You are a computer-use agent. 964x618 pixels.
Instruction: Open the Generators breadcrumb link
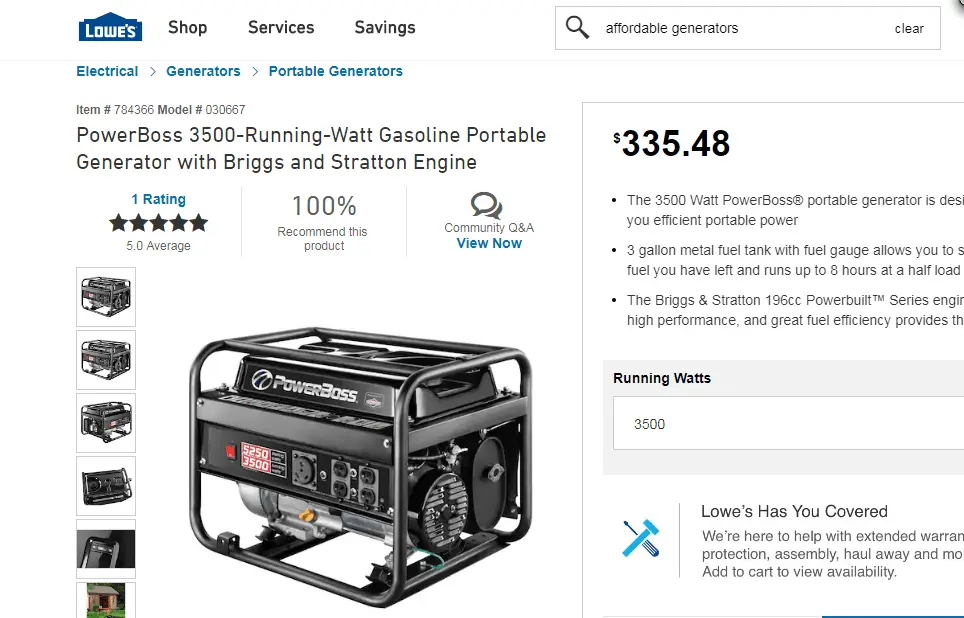(x=203, y=71)
